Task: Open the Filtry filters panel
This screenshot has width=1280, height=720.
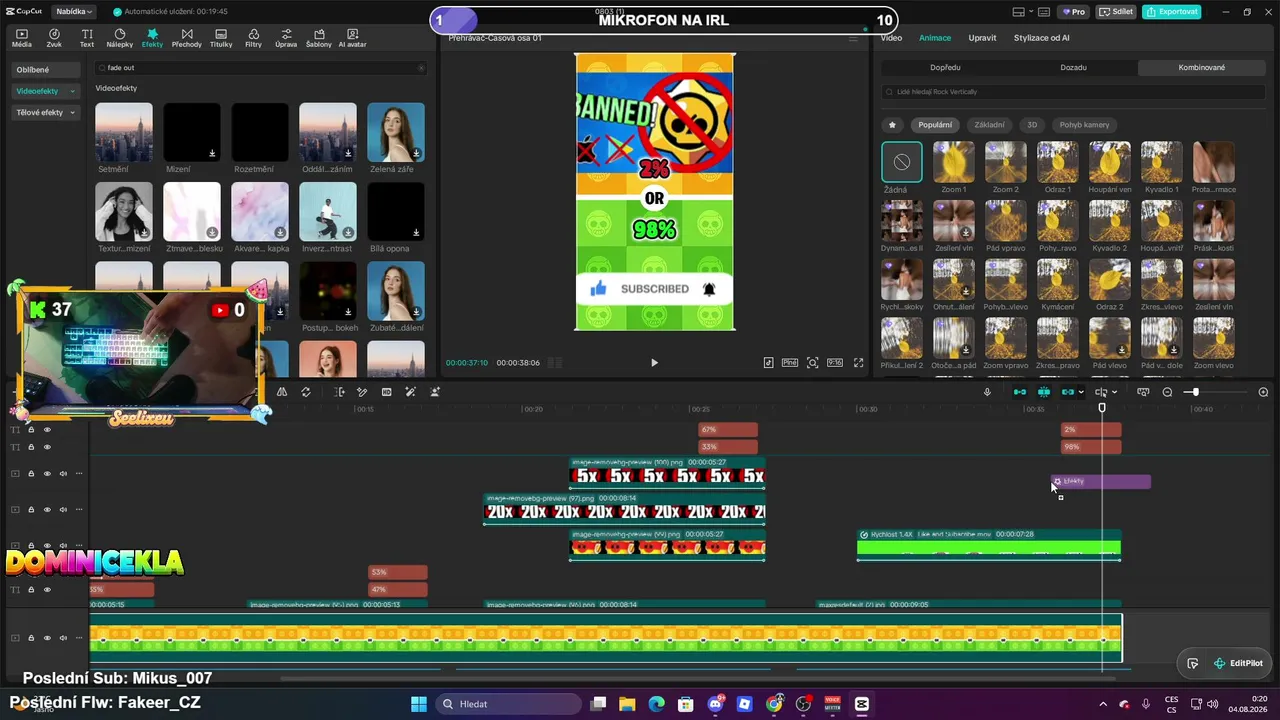Action: [253, 38]
